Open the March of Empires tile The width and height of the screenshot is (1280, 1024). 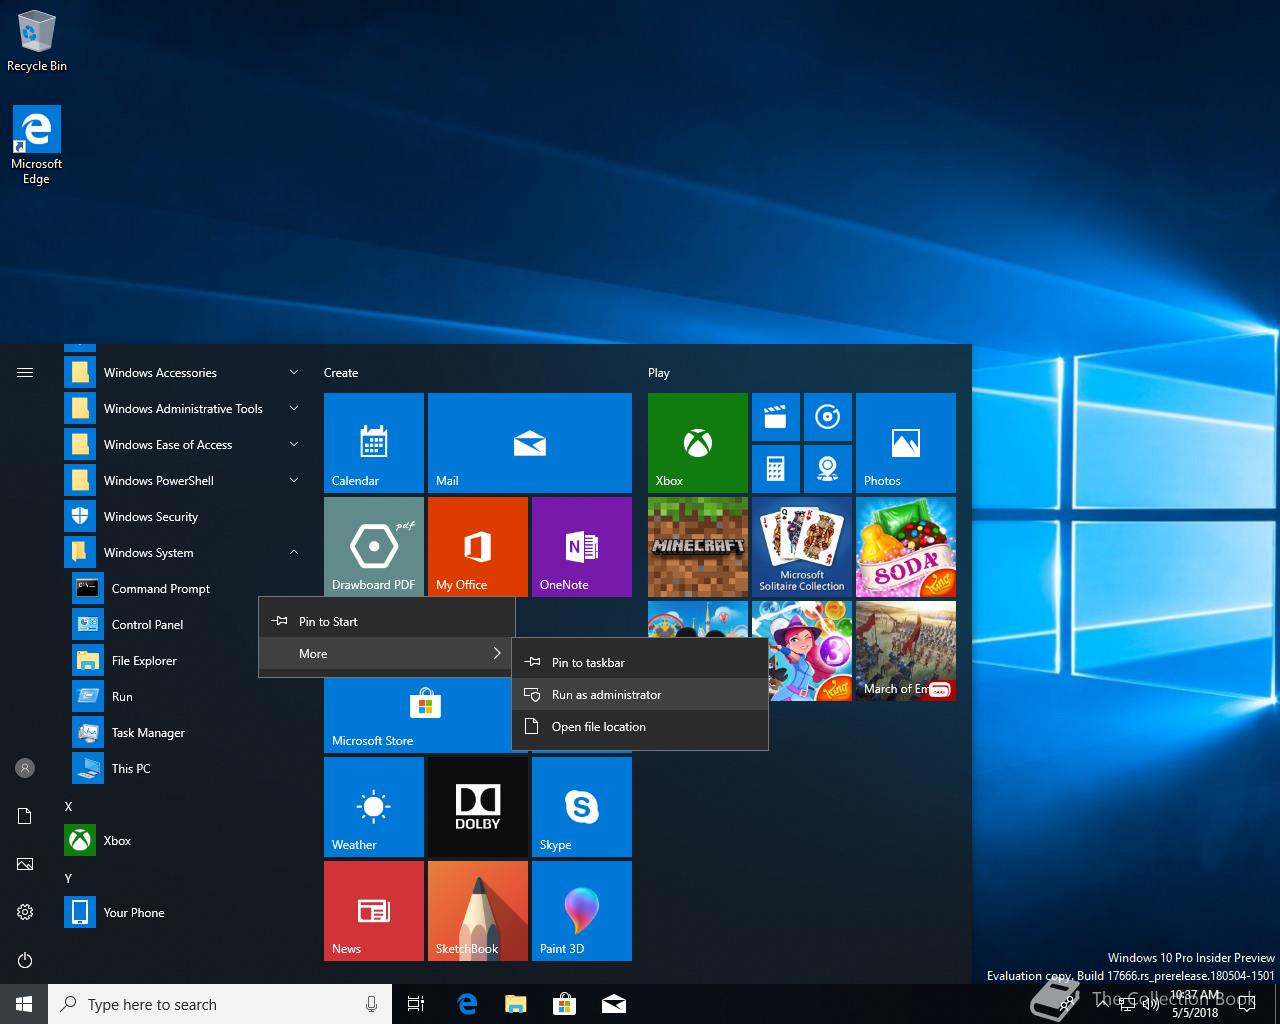pos(906,651)
